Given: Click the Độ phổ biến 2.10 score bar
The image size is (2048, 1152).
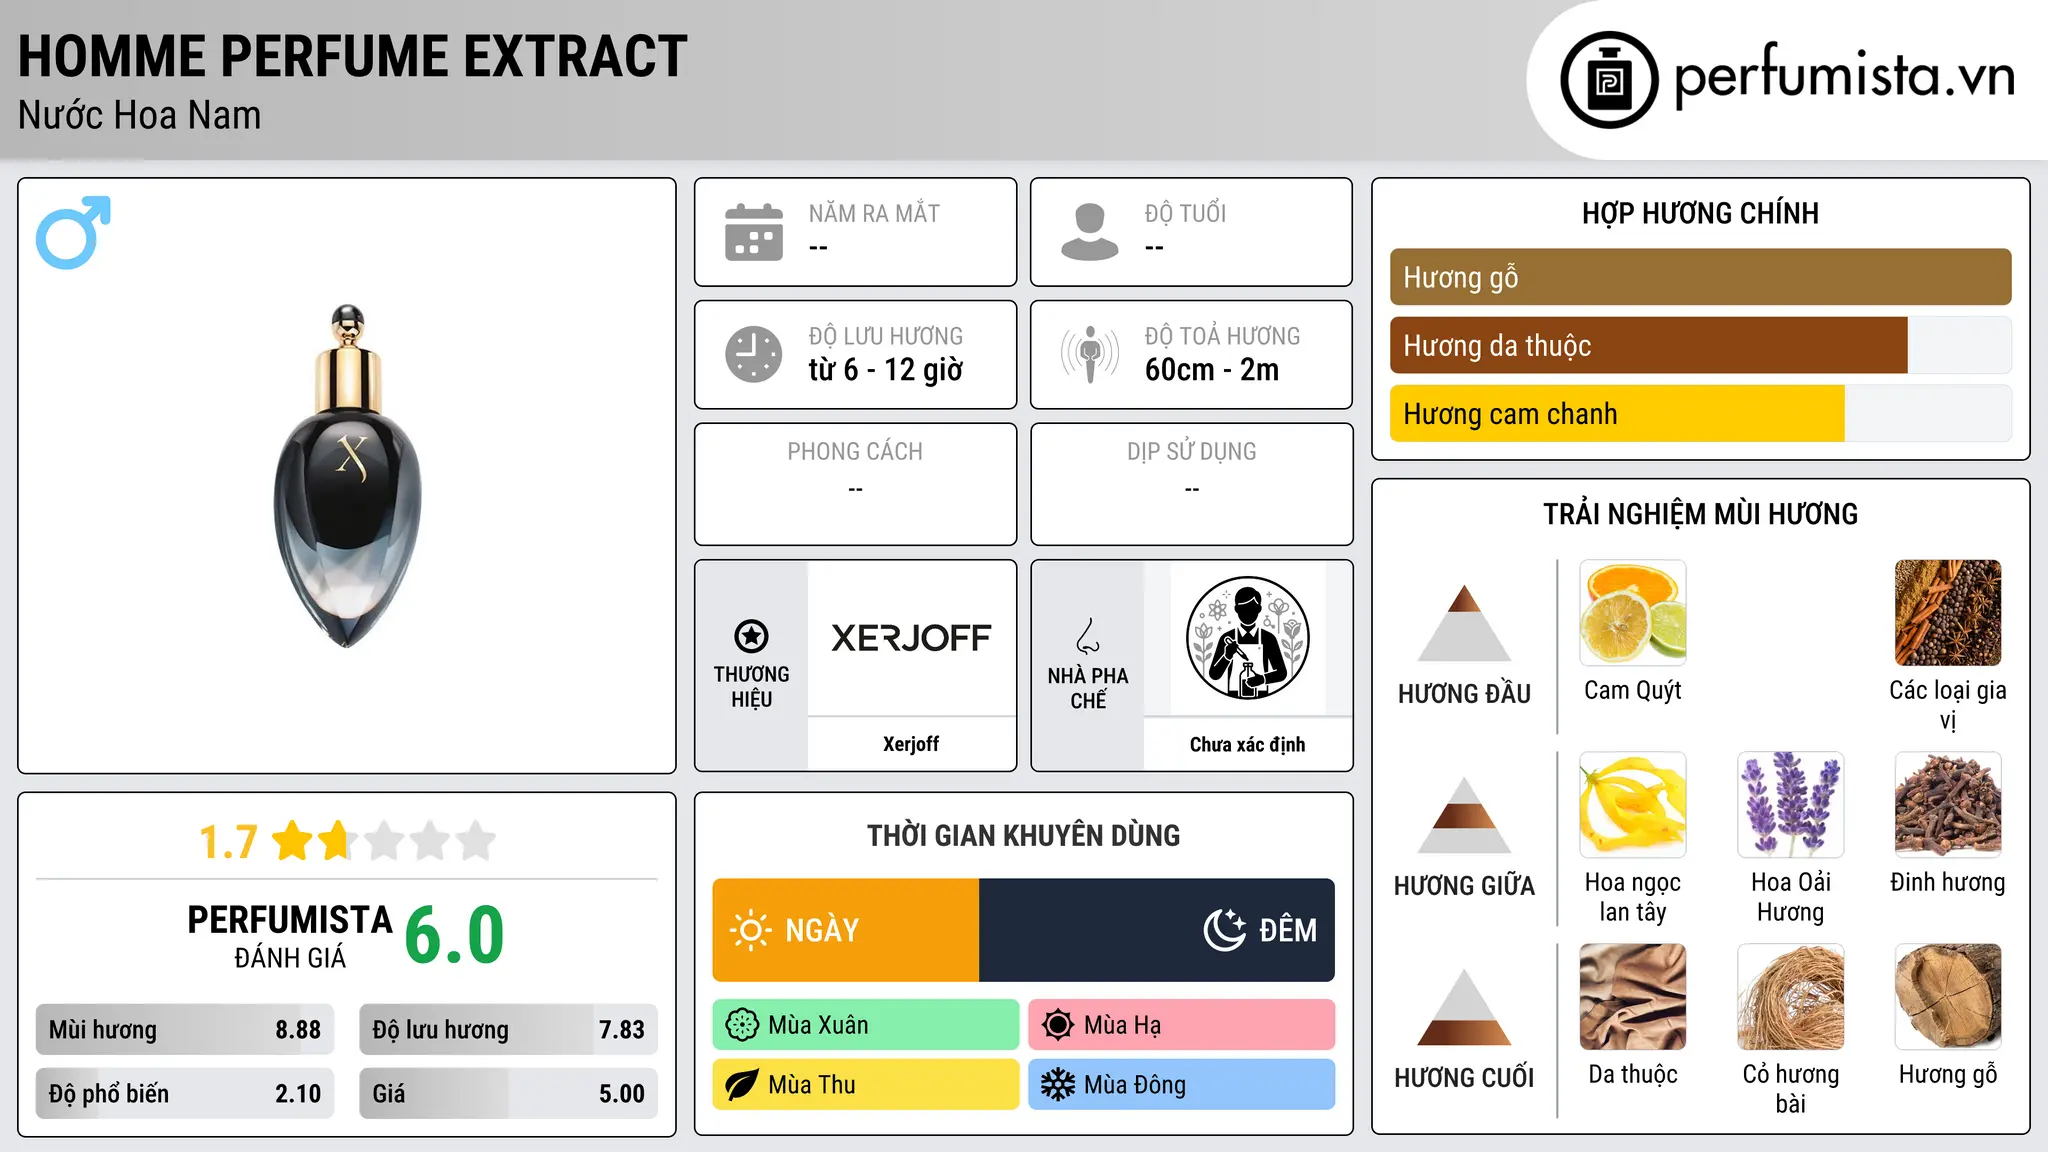Looking at the screenshot, I should [185, 1093].
